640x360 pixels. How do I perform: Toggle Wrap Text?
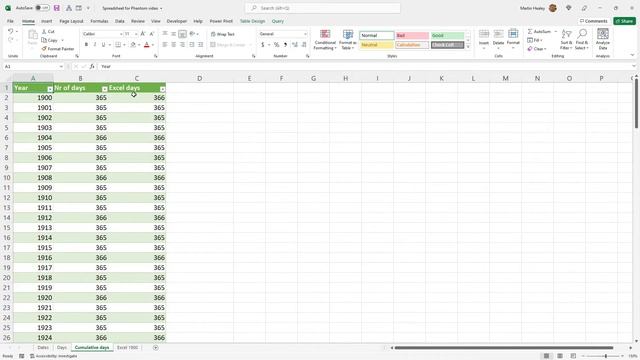[222, 34]
